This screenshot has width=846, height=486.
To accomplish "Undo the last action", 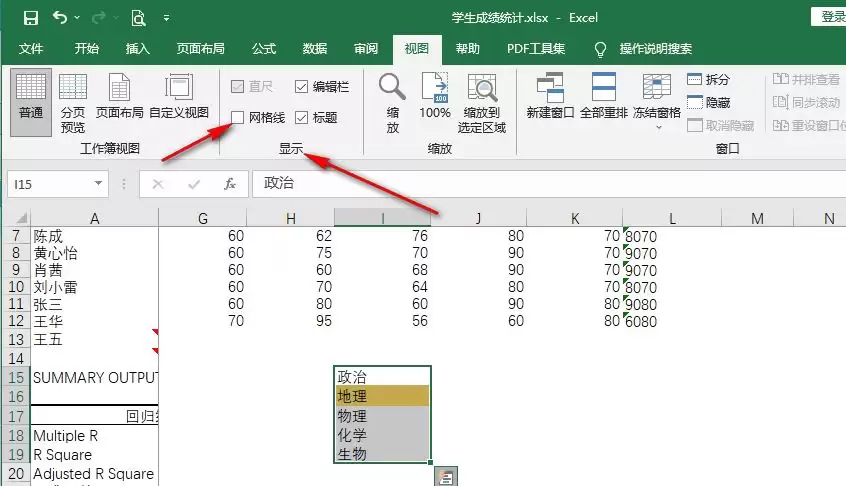I will pyautogui.click(x=59, y=18).
